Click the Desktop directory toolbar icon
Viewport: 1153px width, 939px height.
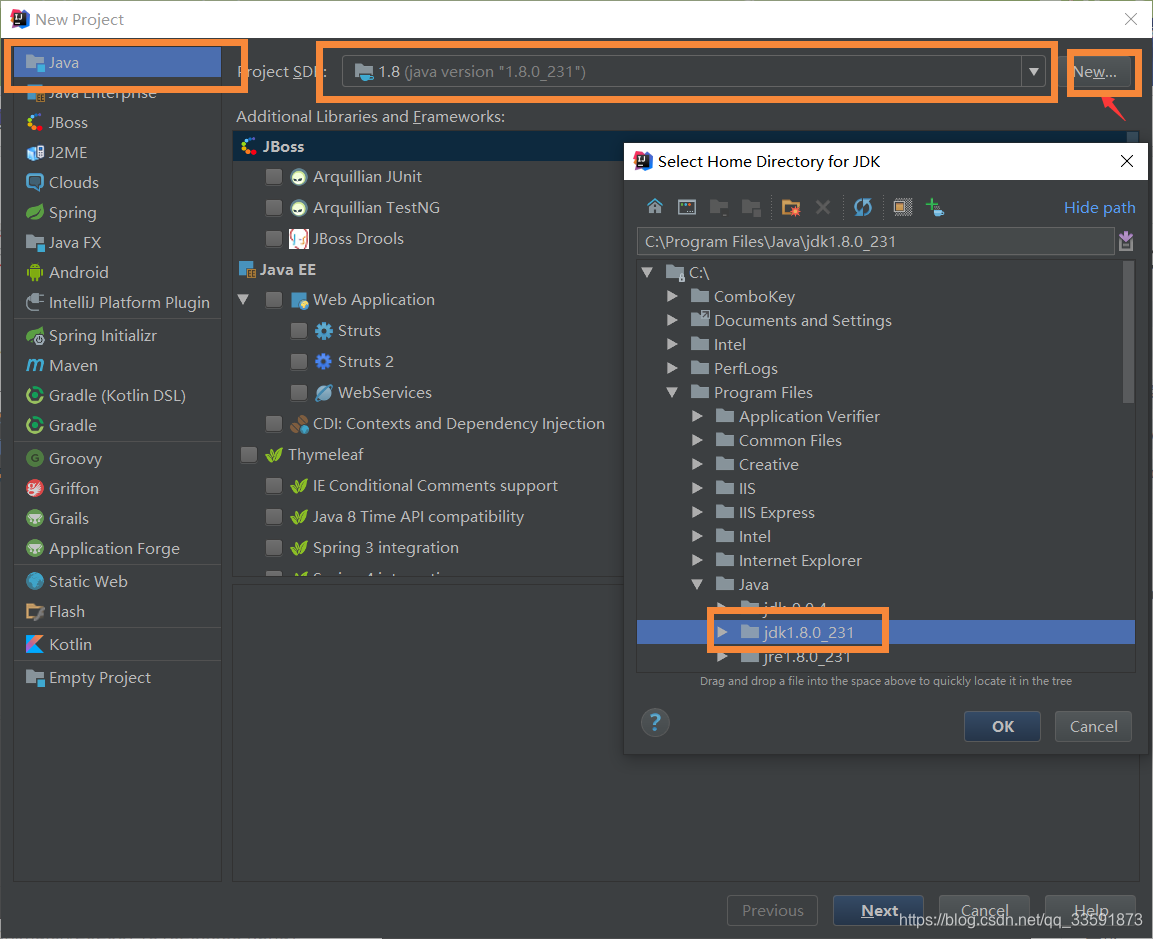687,207
